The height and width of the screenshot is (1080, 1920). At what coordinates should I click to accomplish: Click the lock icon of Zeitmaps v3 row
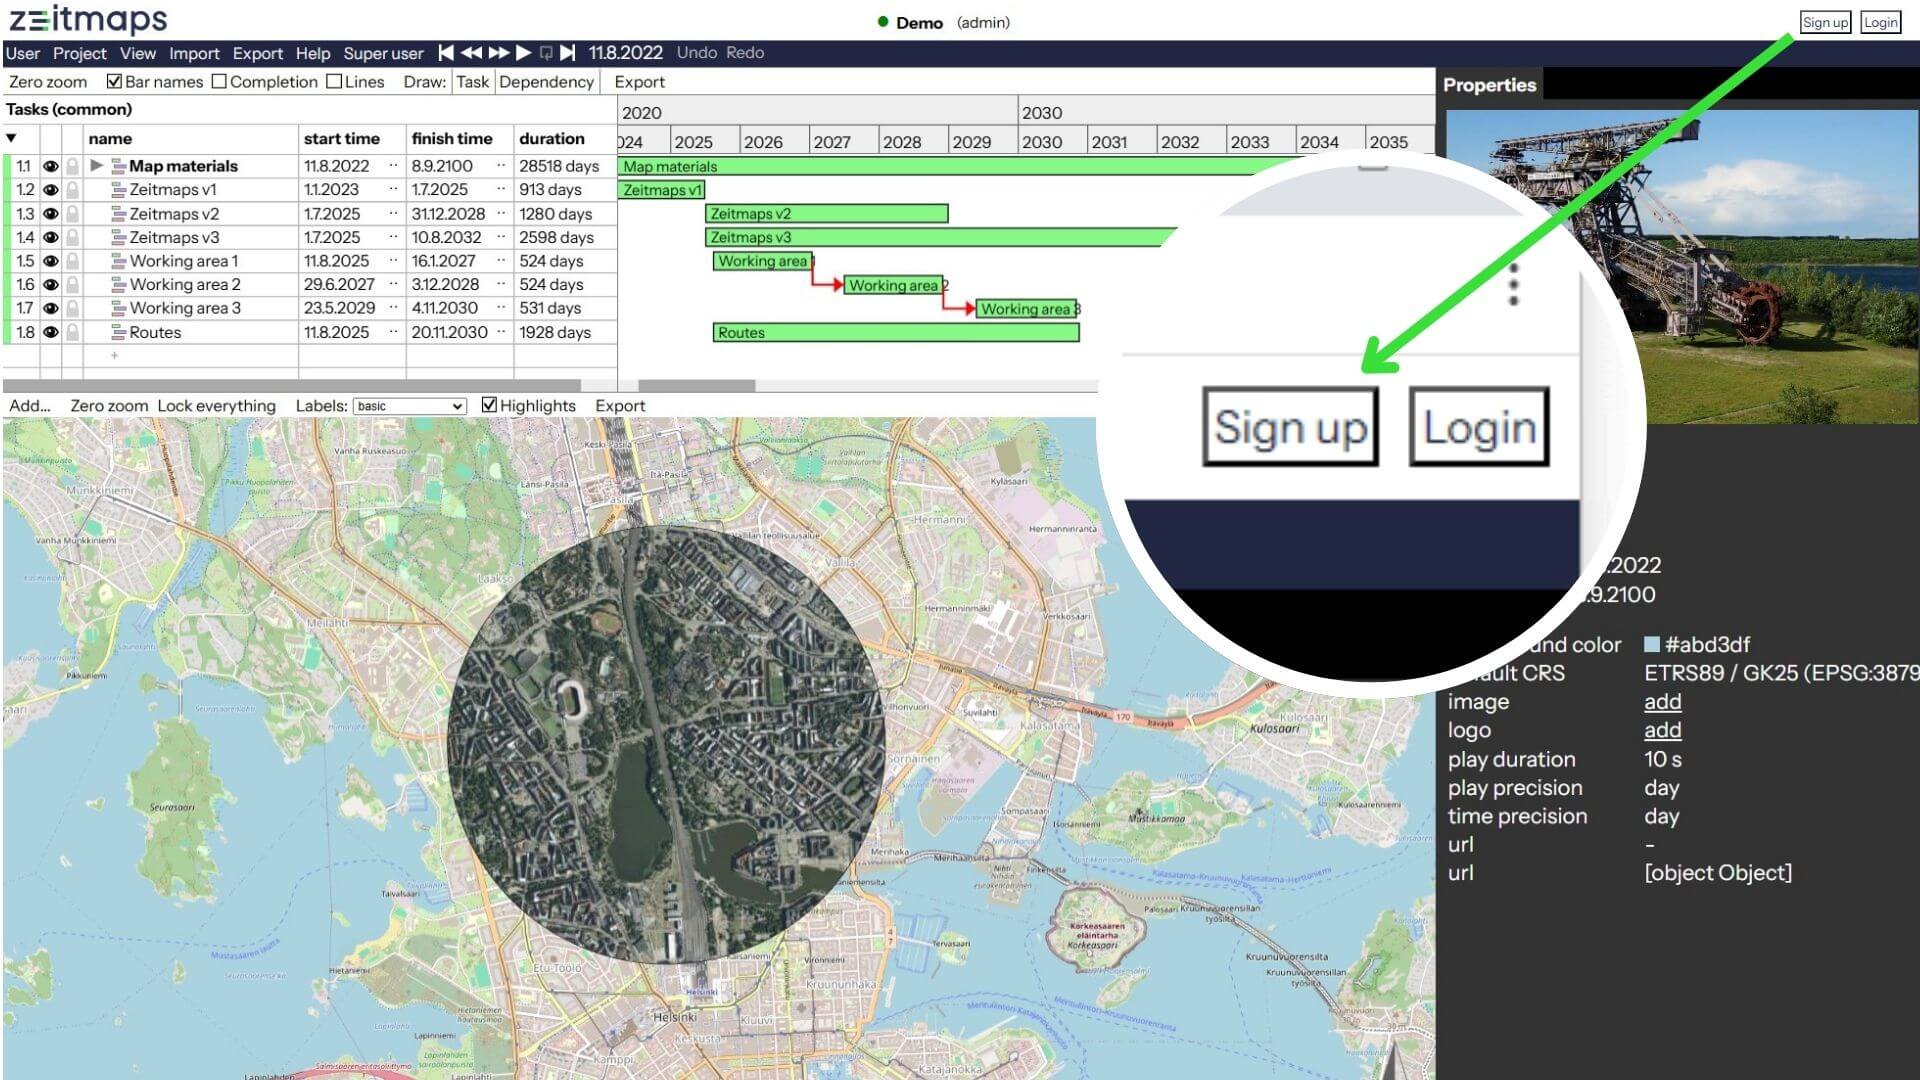(73, 237)
